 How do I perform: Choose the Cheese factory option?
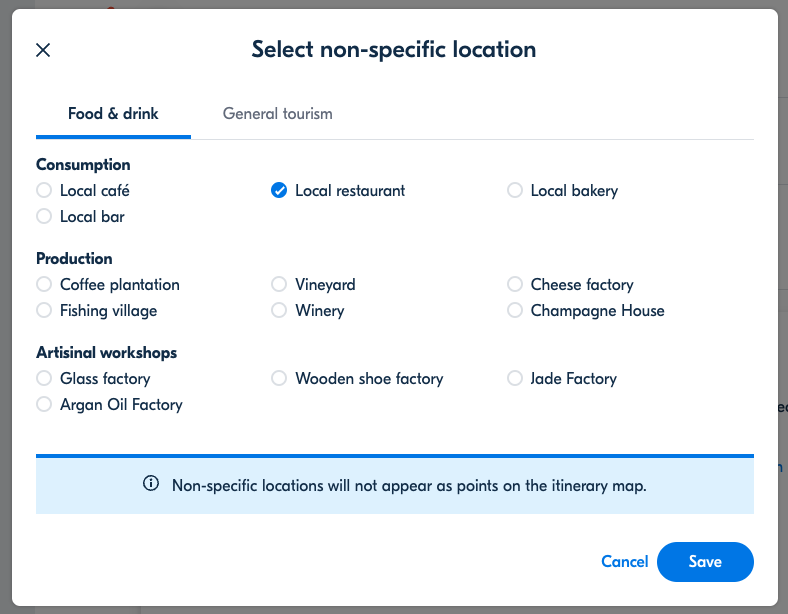coord(515,284)
